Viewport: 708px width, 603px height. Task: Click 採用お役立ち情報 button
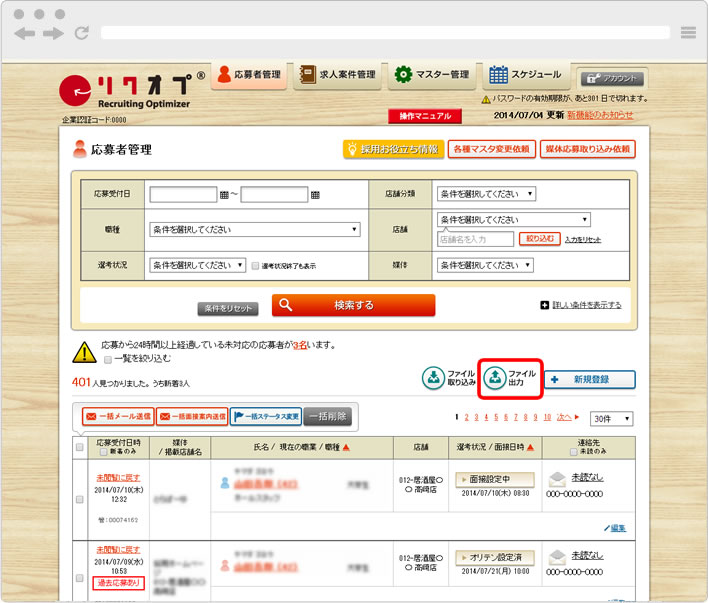click(394, 149)
